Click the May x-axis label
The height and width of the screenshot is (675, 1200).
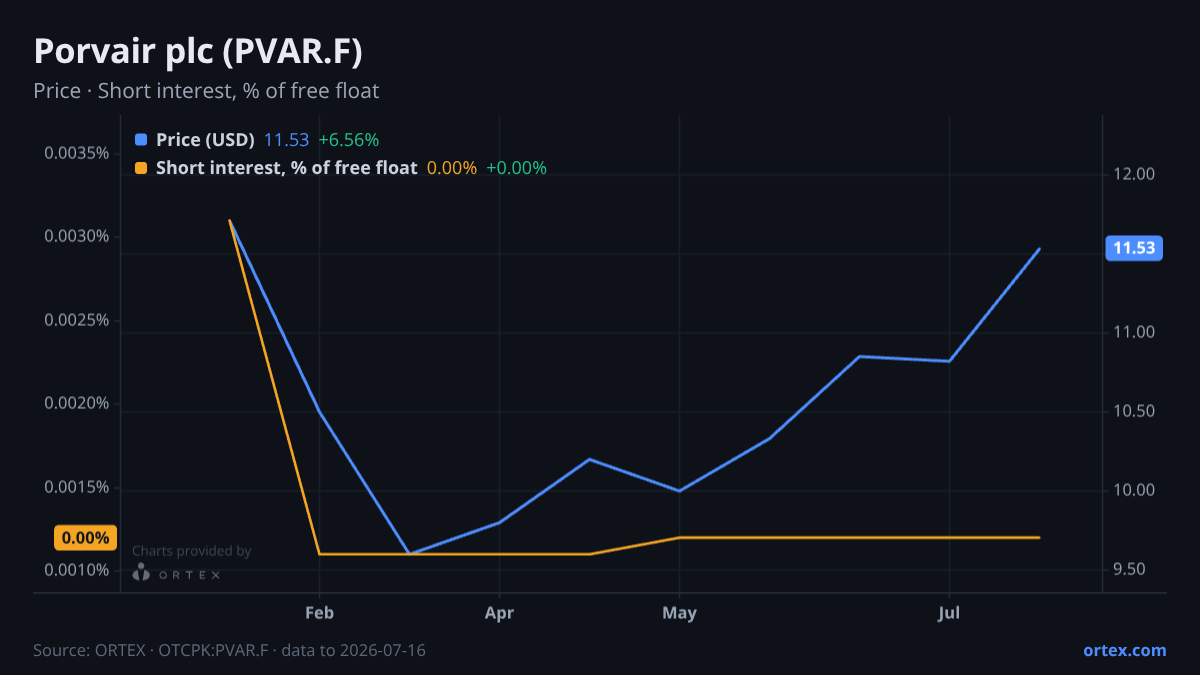(x=679, y=613)
